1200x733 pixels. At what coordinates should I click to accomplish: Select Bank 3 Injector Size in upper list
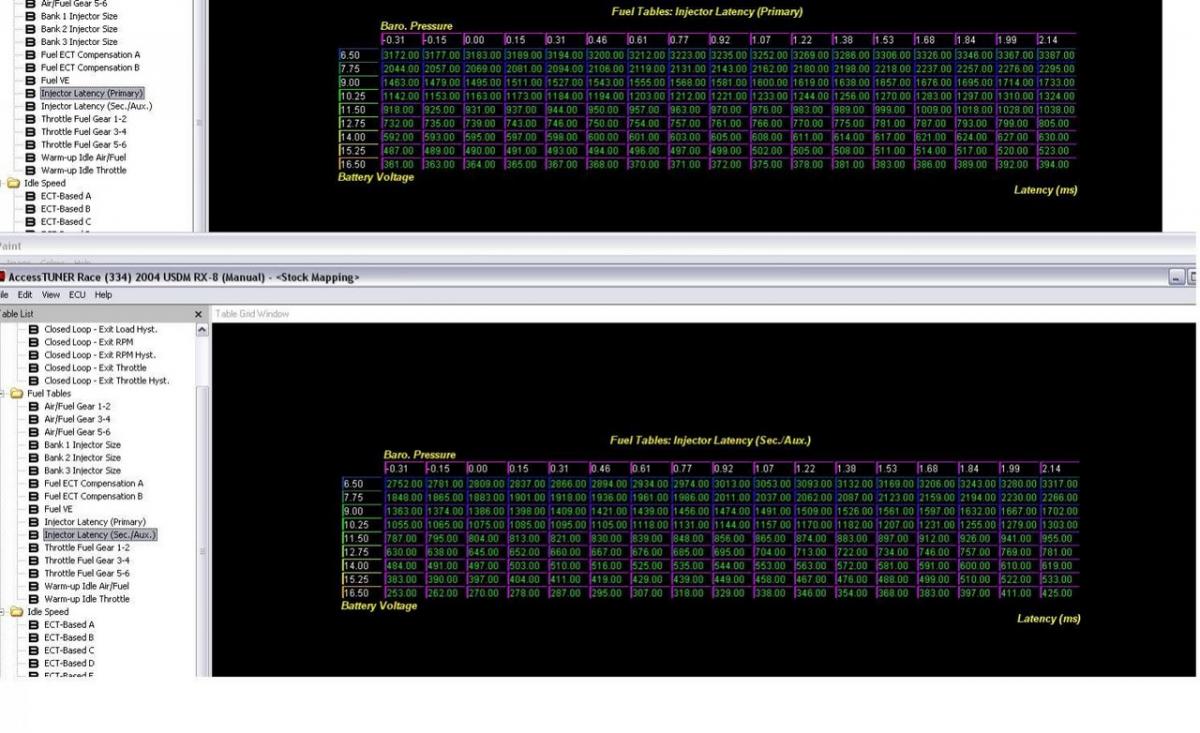coord(79,42)
